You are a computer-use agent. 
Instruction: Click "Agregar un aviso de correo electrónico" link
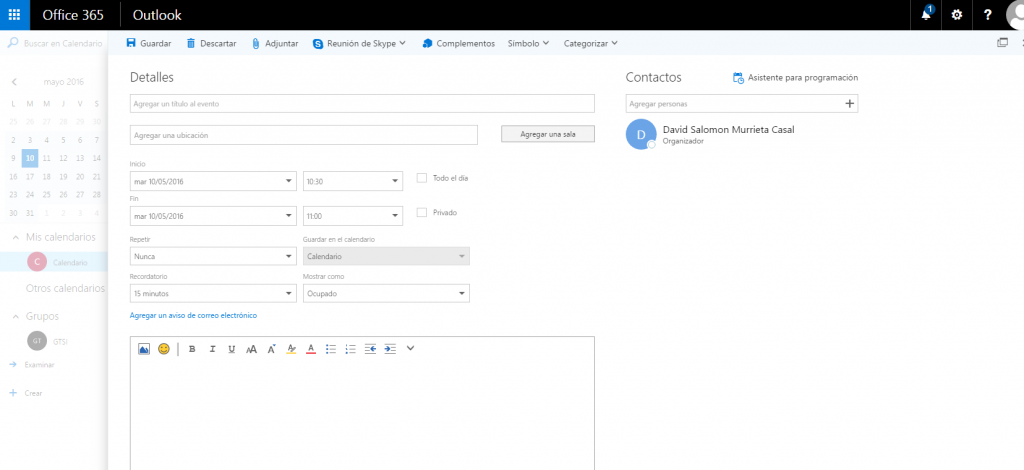[193, 316]
